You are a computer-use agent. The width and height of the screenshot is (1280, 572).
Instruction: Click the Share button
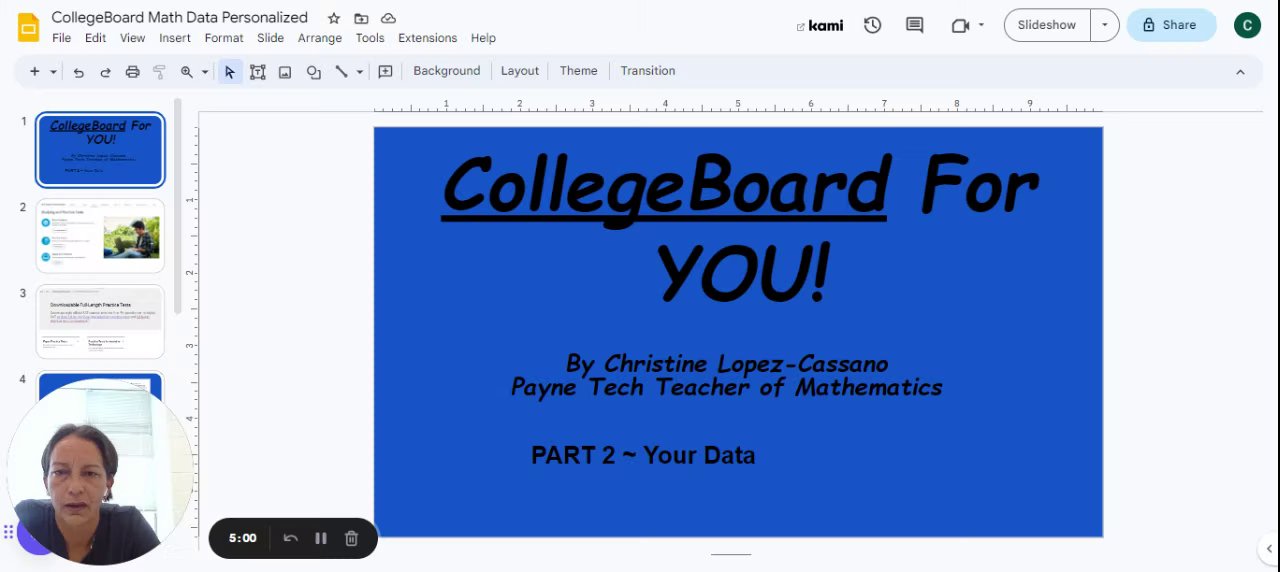click(x=1171, y=25)
